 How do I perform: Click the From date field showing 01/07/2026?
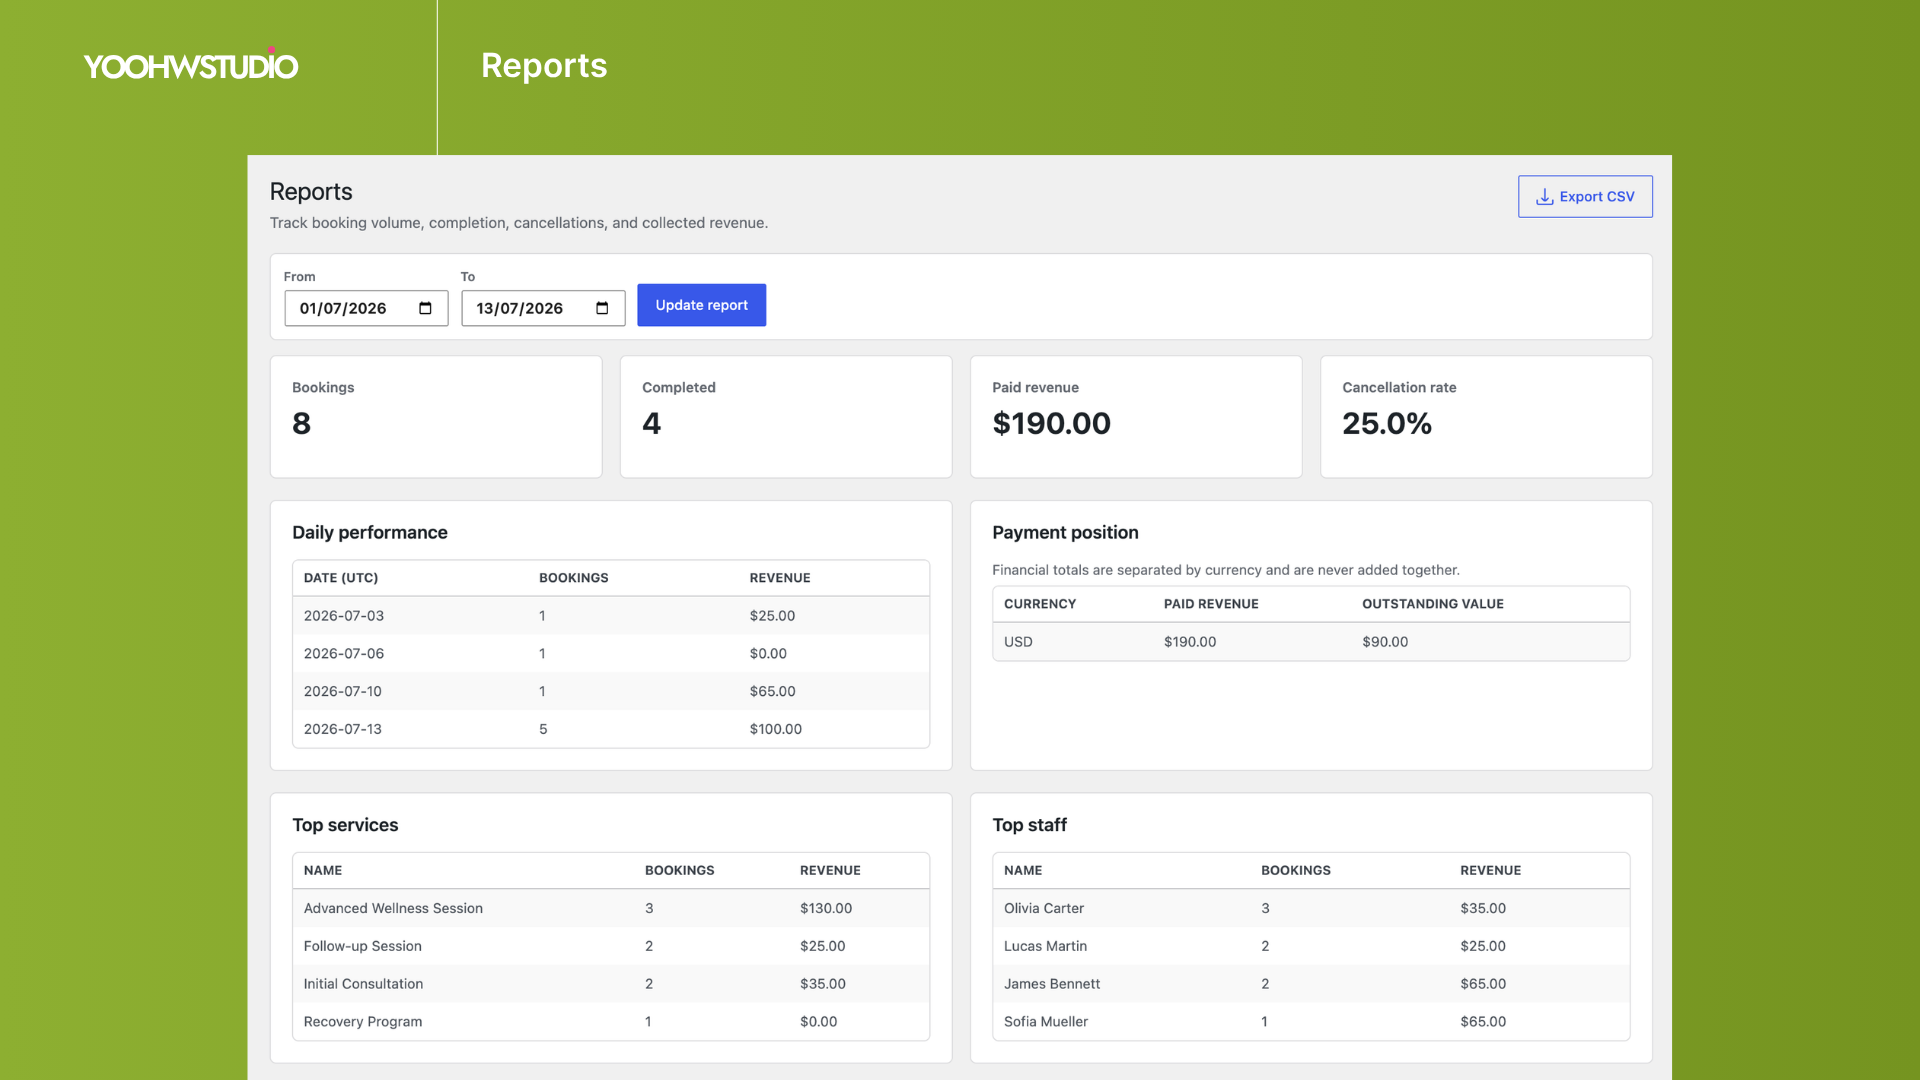[x=366, y=308]
